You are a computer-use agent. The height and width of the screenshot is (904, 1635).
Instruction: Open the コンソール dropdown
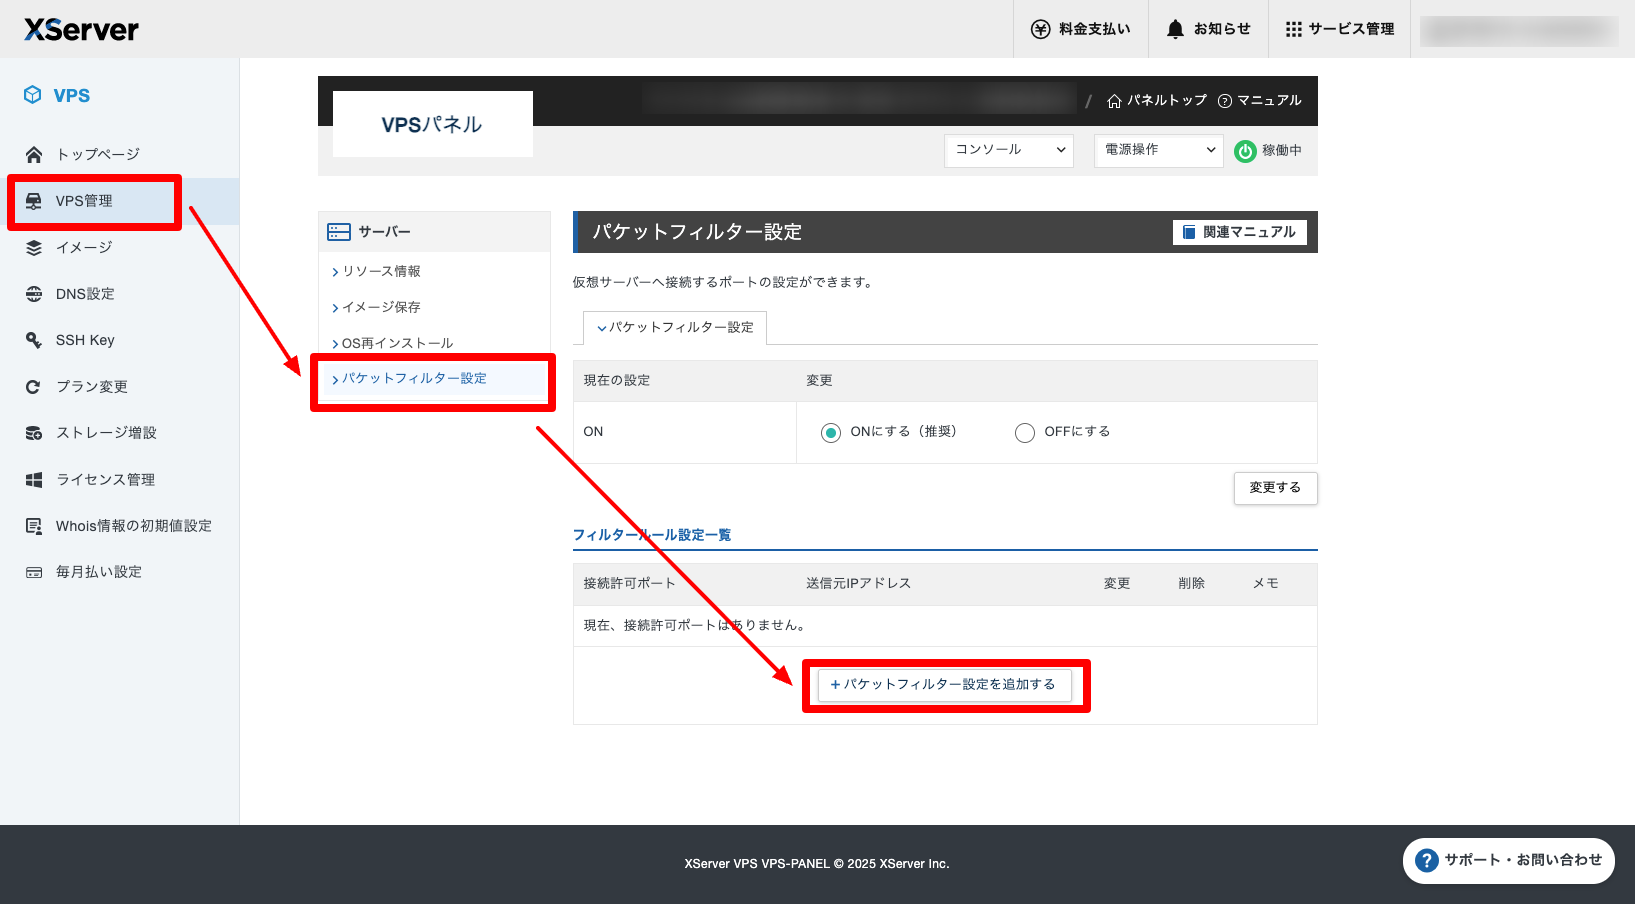[1008, 150]
